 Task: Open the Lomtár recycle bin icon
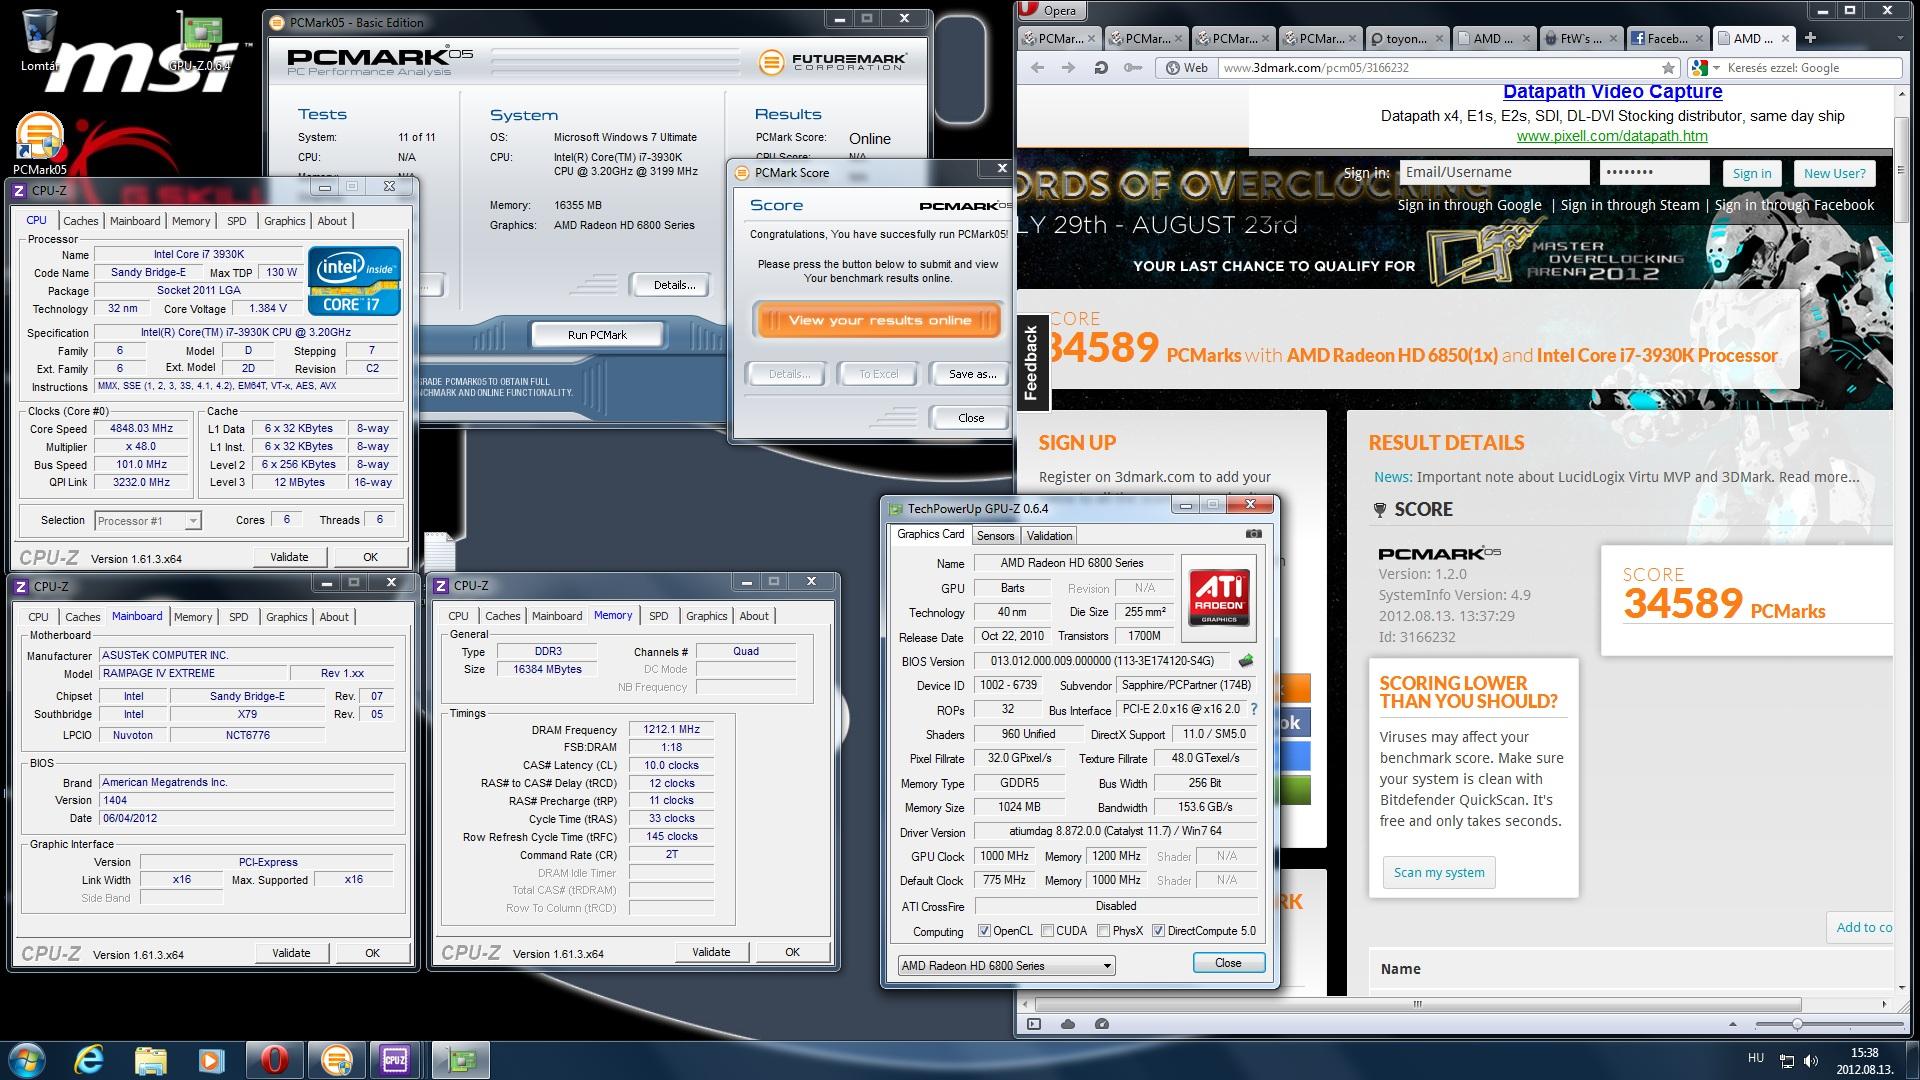pyautogui.click(x=39, y=40)
